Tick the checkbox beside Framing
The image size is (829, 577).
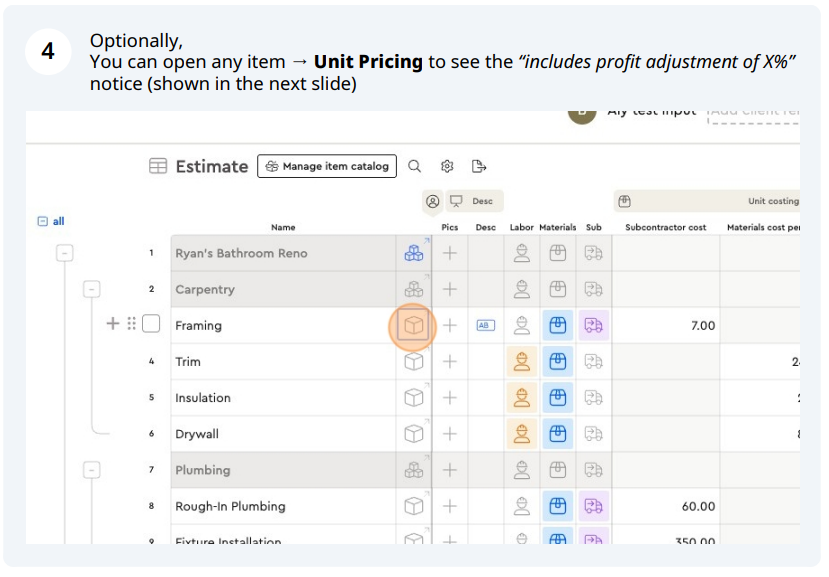pos(151,324)
